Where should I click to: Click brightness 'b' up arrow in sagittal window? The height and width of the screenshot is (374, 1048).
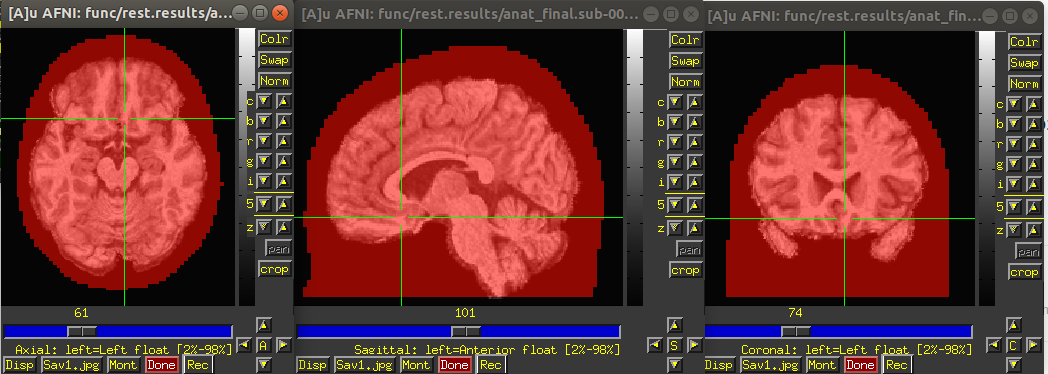694,122
